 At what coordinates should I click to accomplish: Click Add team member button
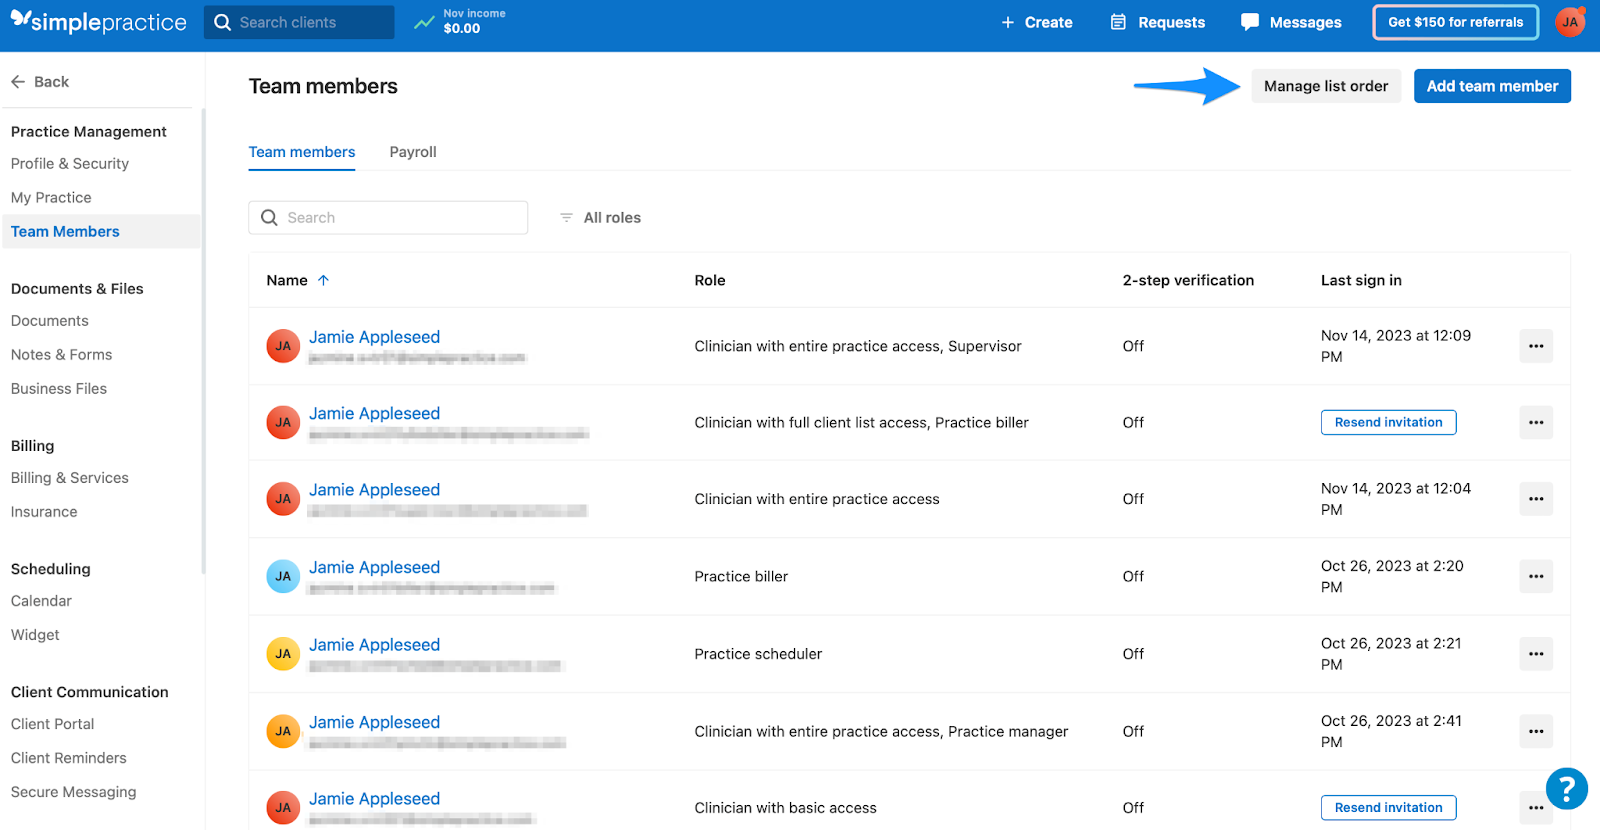tap(1492, 86)
